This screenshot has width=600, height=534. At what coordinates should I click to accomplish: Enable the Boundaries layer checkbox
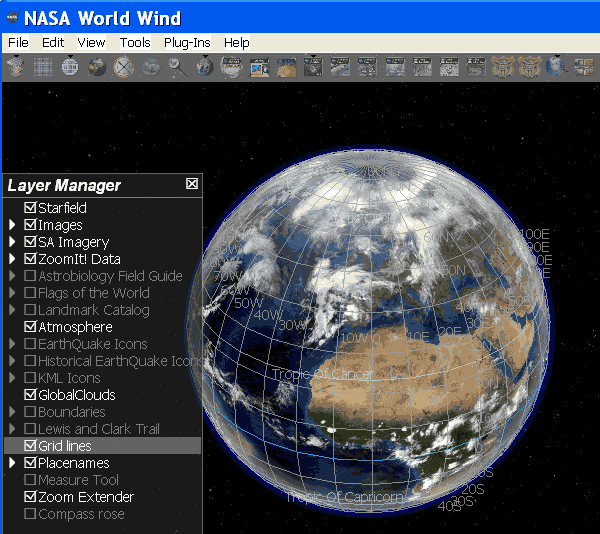tap(30, 412)
